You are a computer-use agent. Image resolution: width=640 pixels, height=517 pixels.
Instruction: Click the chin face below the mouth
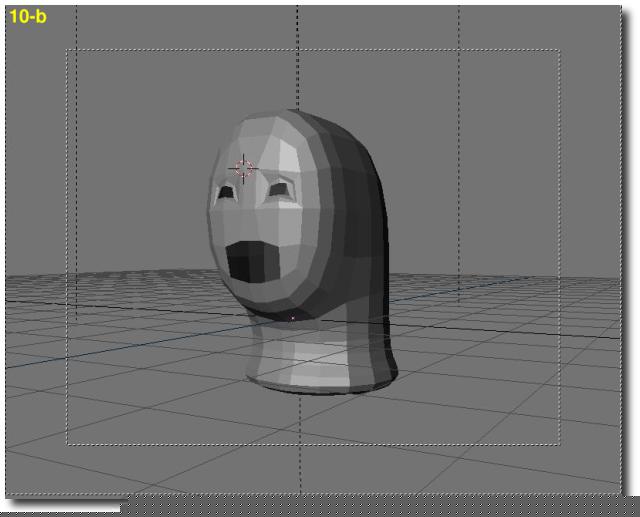click(x=265, y=300)
